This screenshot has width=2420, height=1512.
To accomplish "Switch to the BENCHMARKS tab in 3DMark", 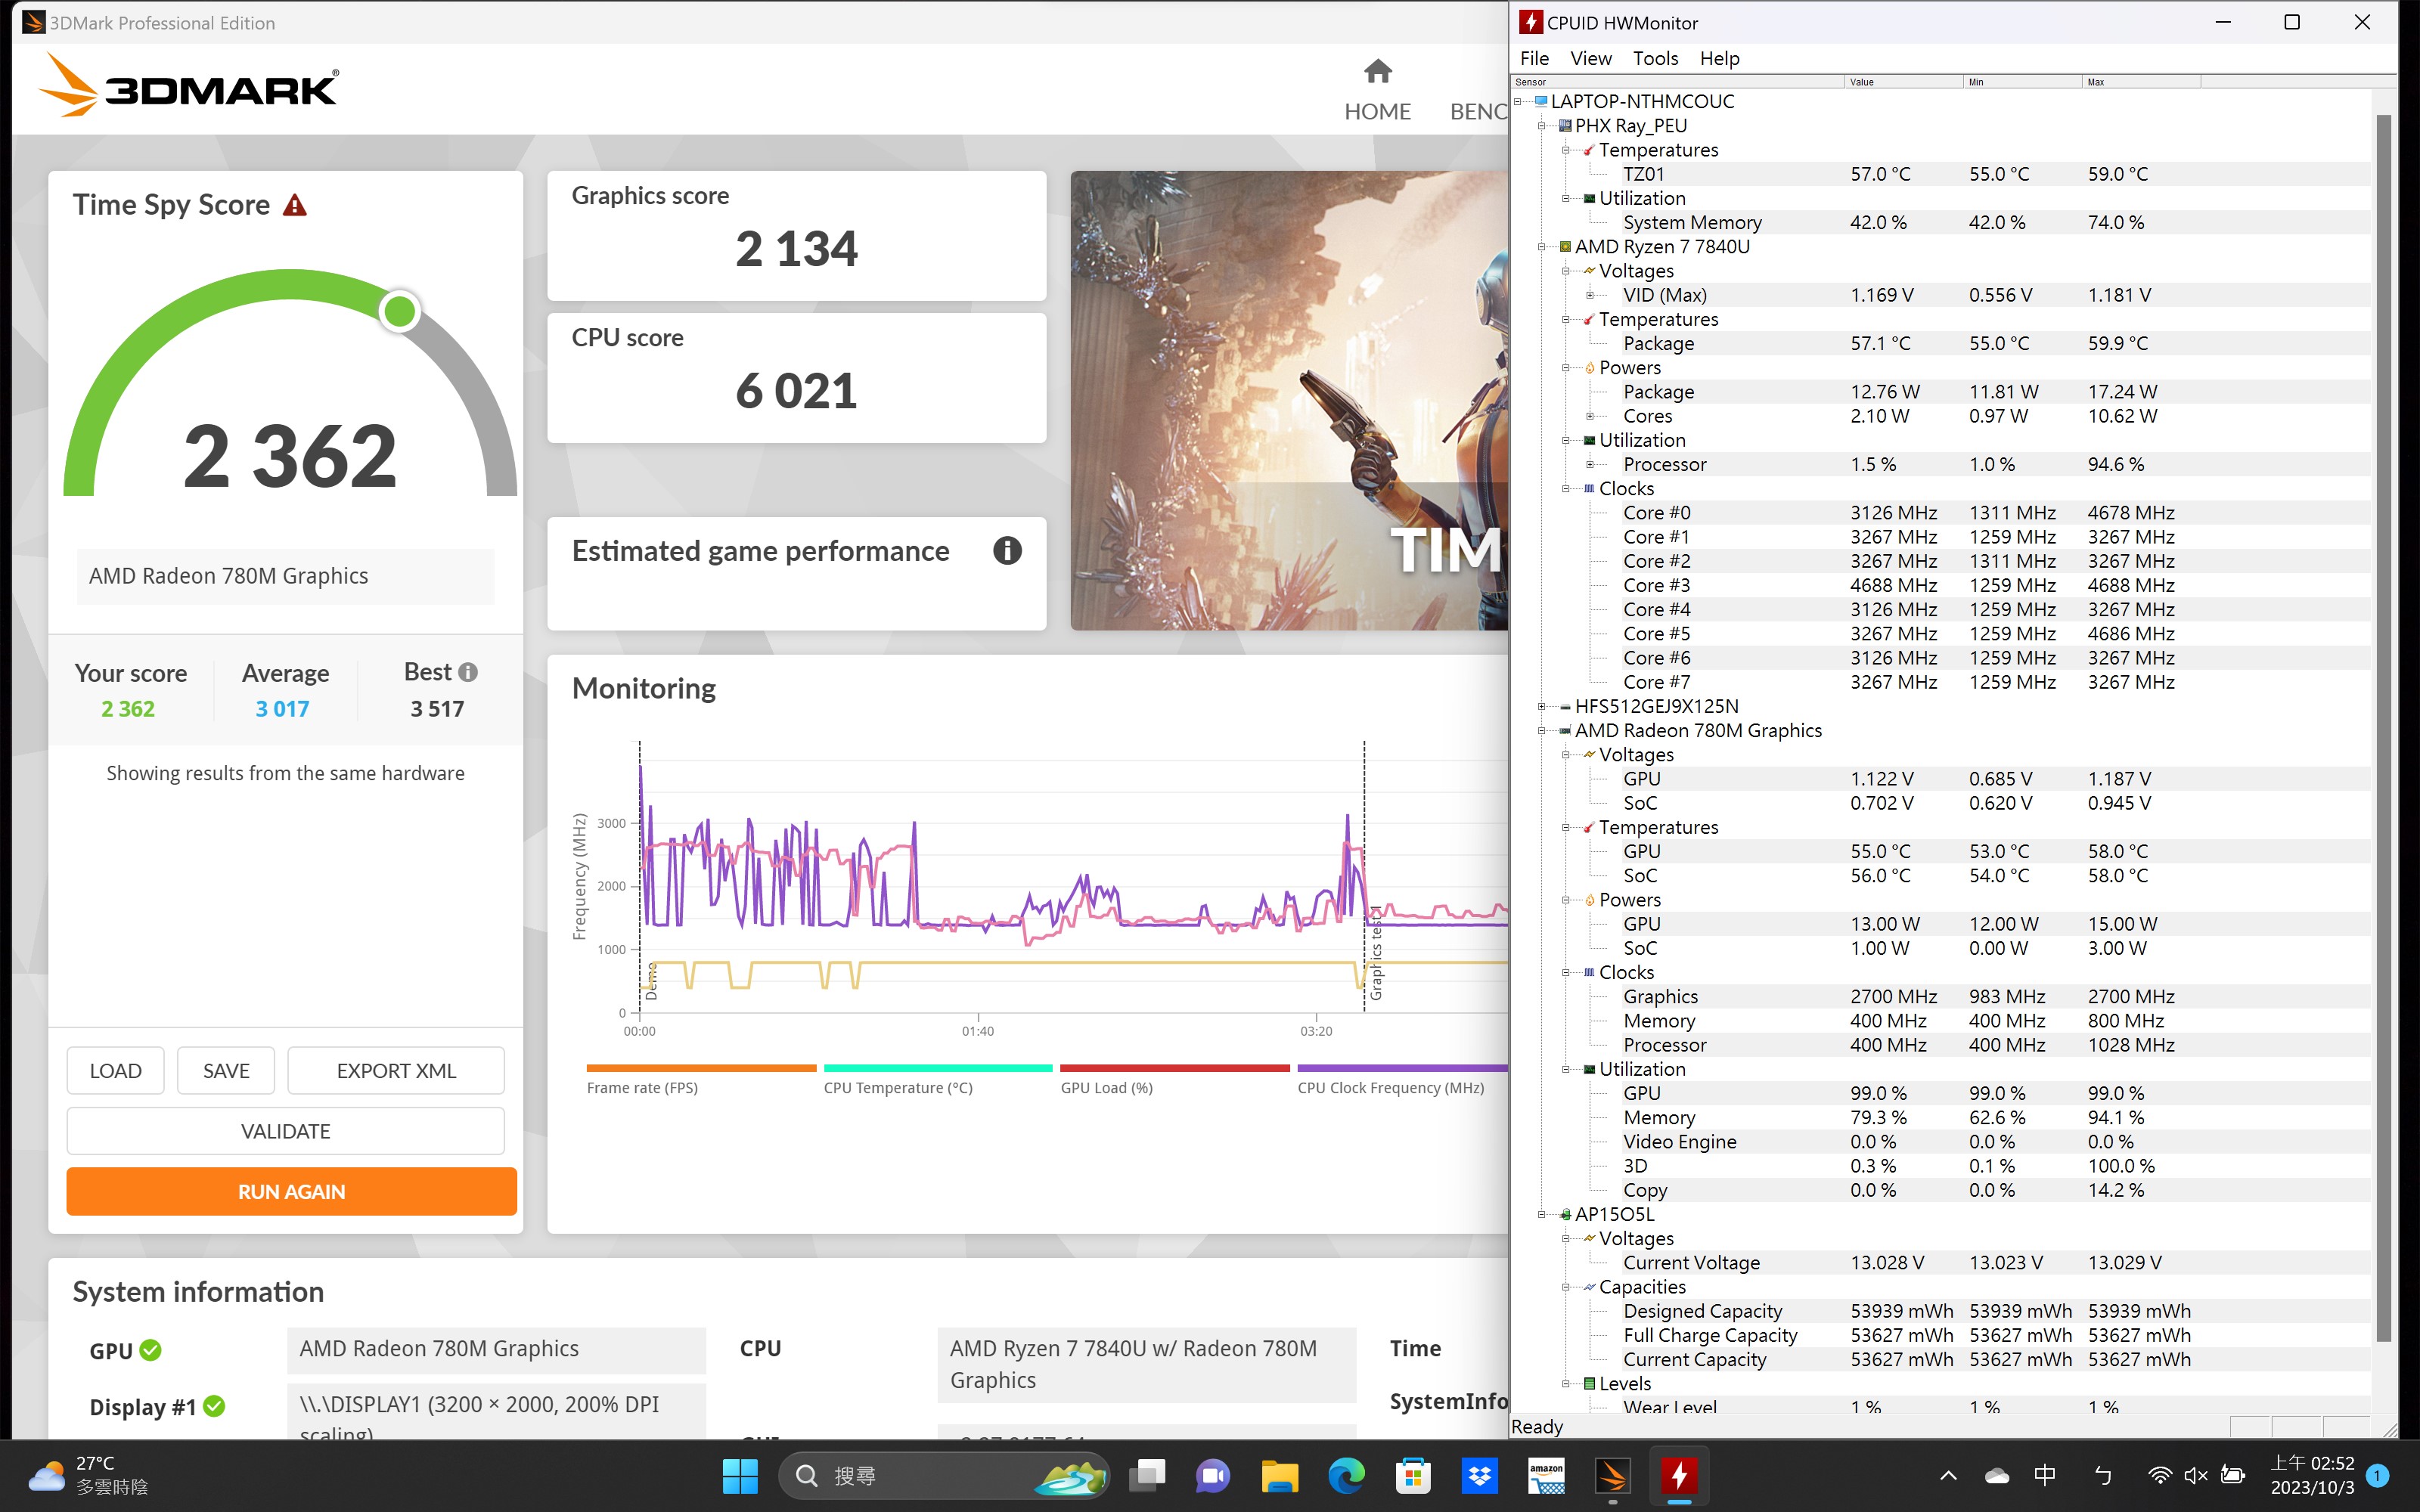I will [x=1477, y=111].
